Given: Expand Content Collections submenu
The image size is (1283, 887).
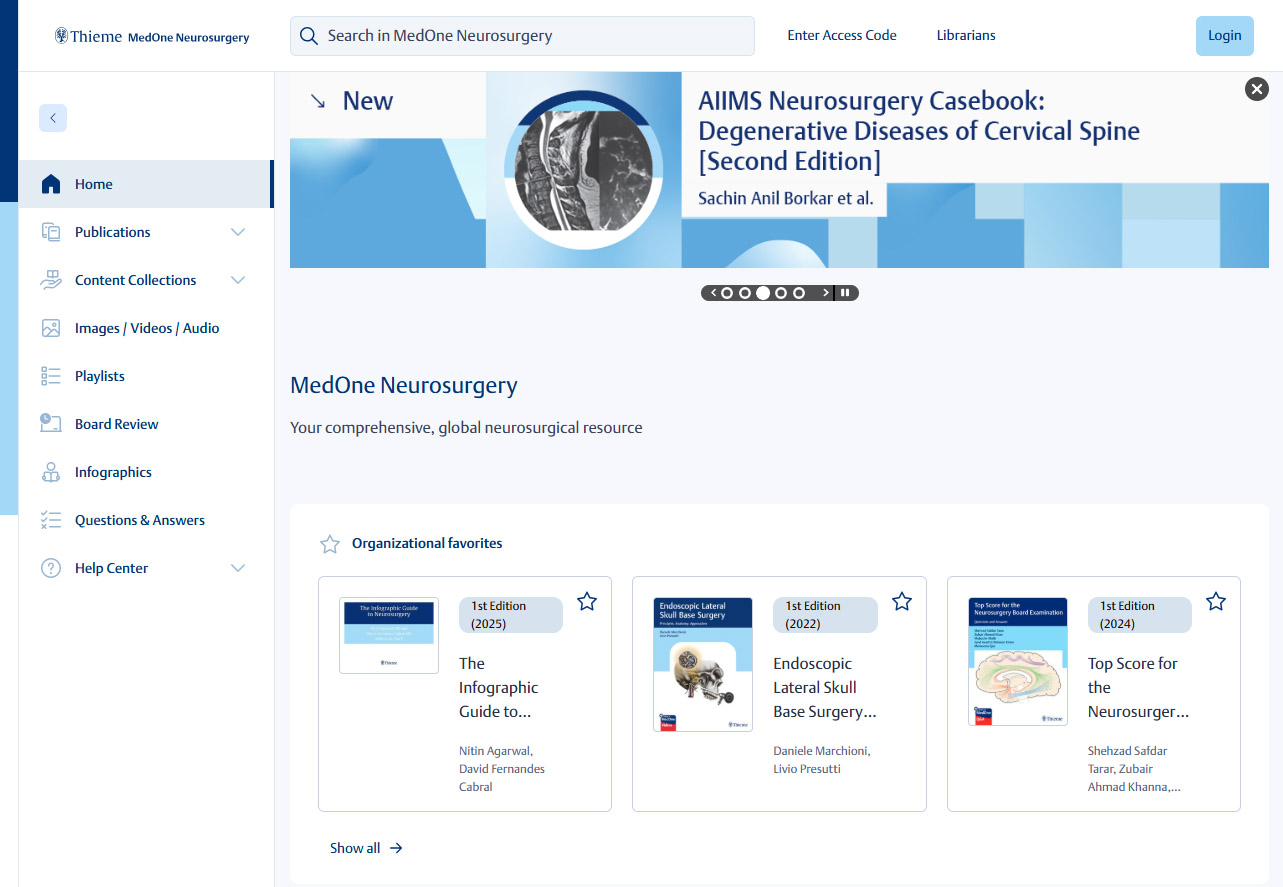Looking at the screenshot, I should [x=238, y=280].
